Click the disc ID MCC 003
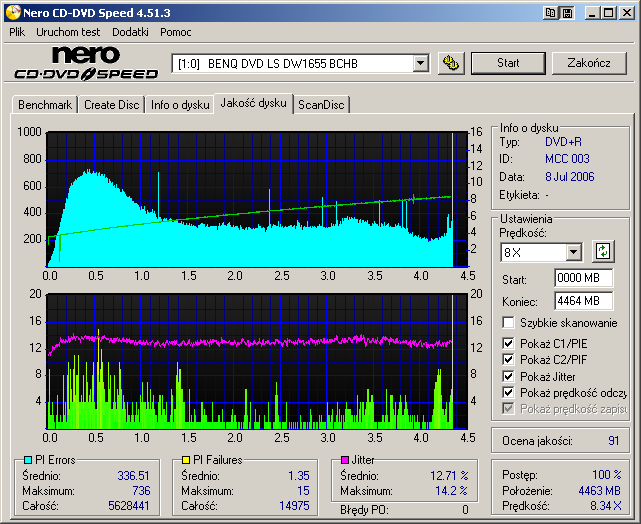 (x=567, y=159)
